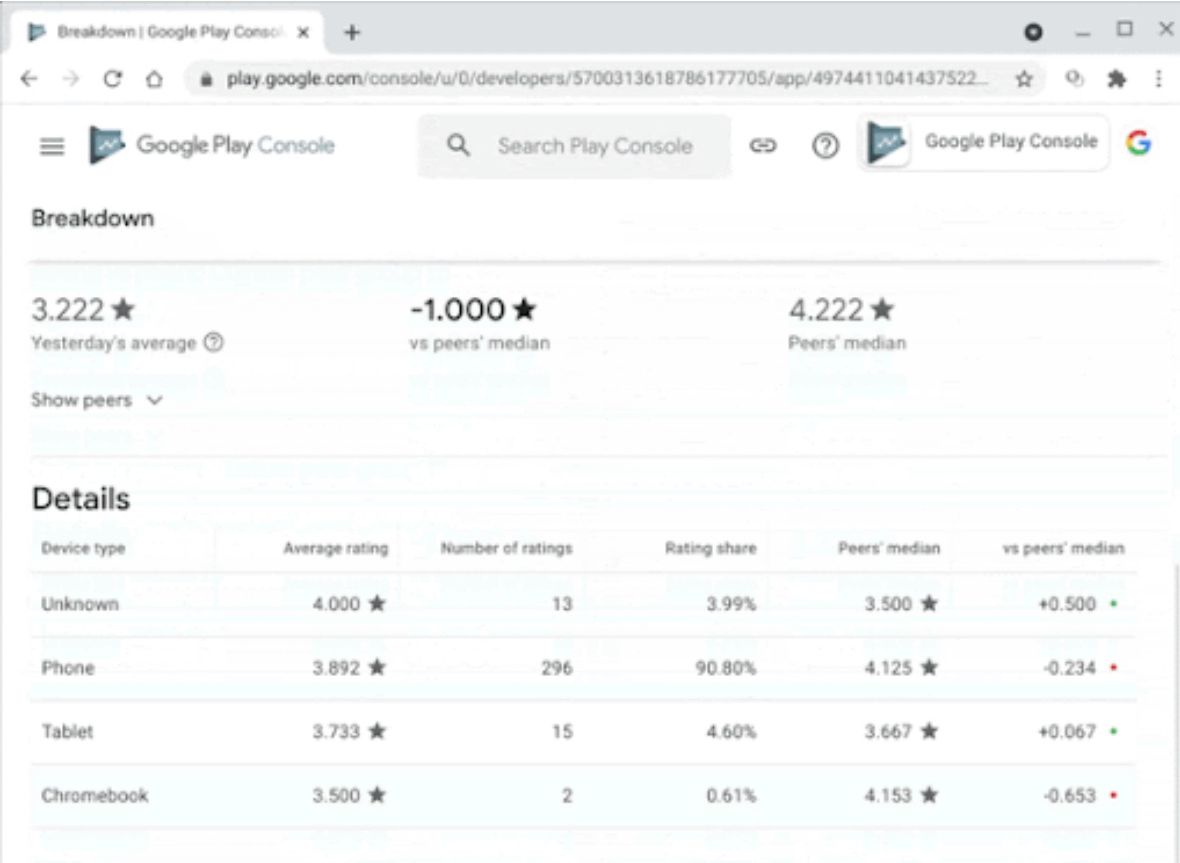1180x863 pixels.
Task: Copy page link with chain icon
Action: pos(762,145)
